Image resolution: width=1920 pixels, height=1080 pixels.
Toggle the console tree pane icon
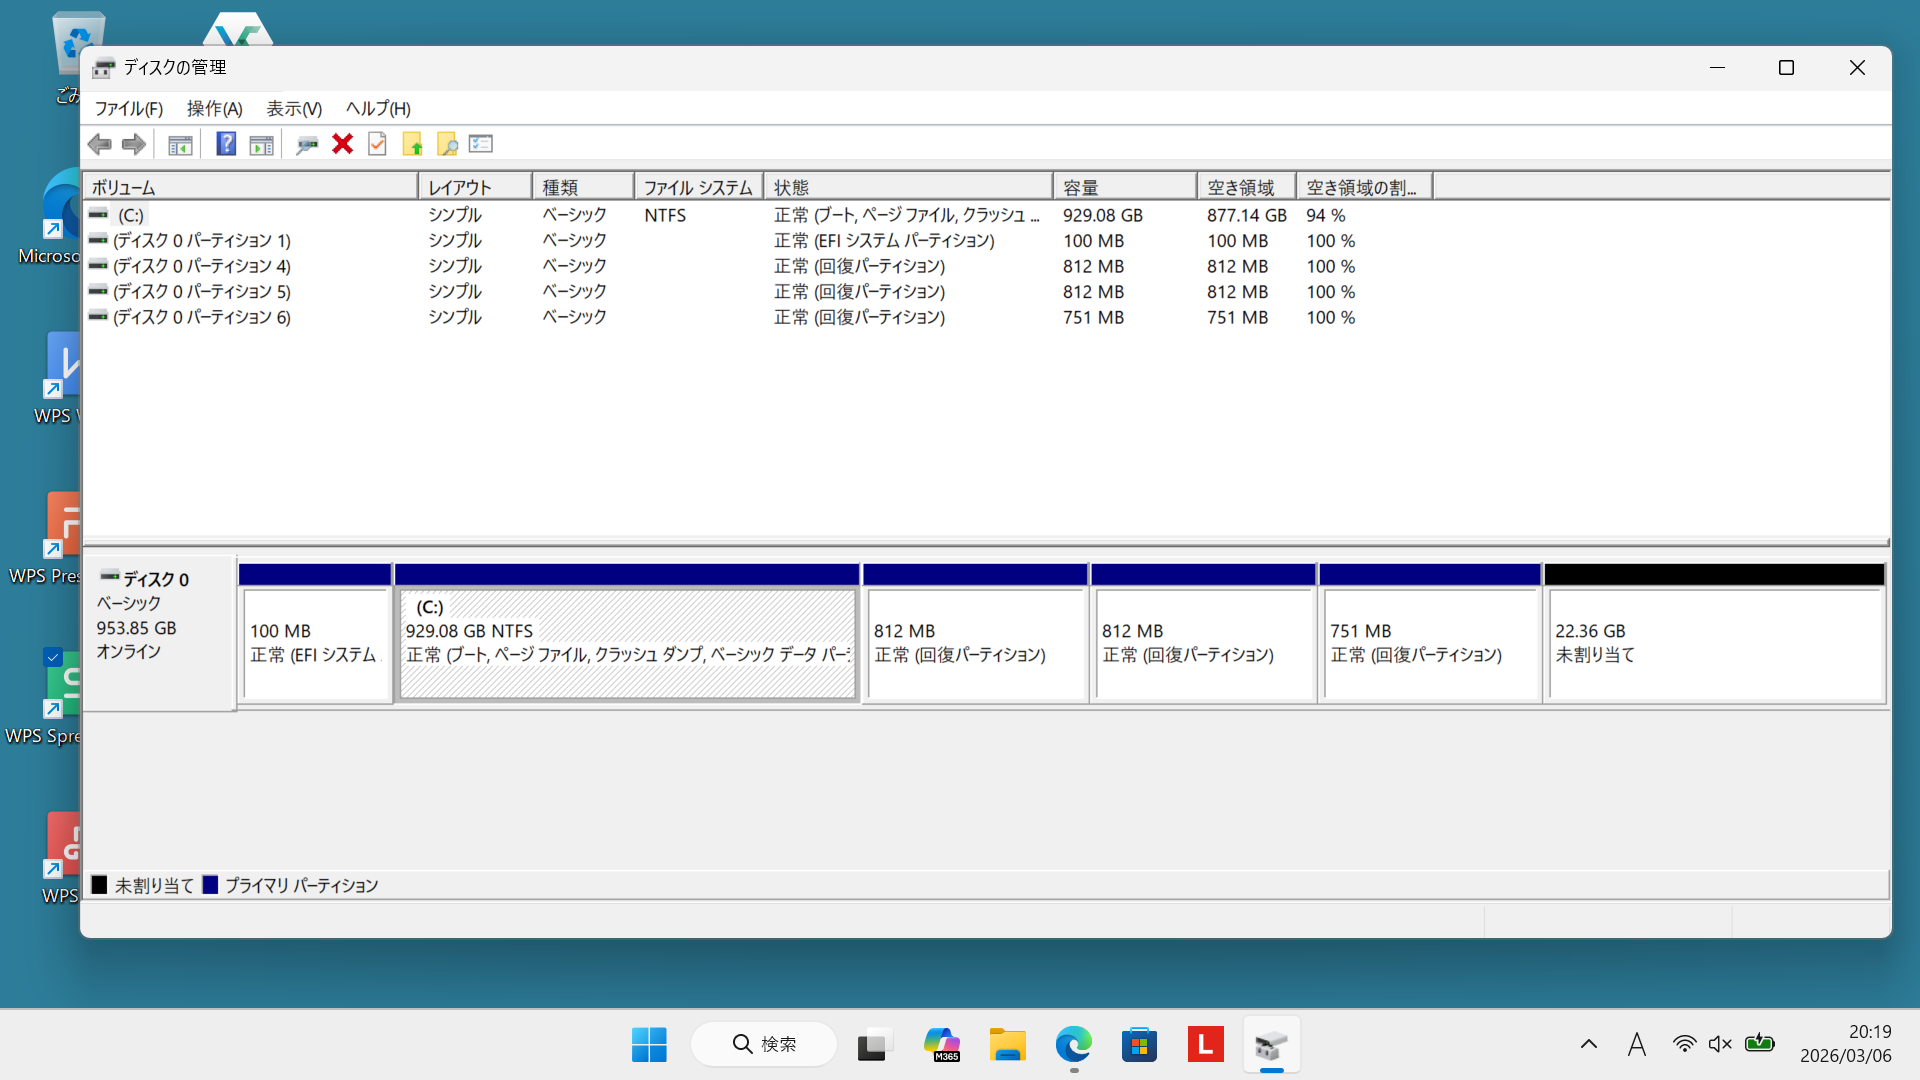coord(180,144)
